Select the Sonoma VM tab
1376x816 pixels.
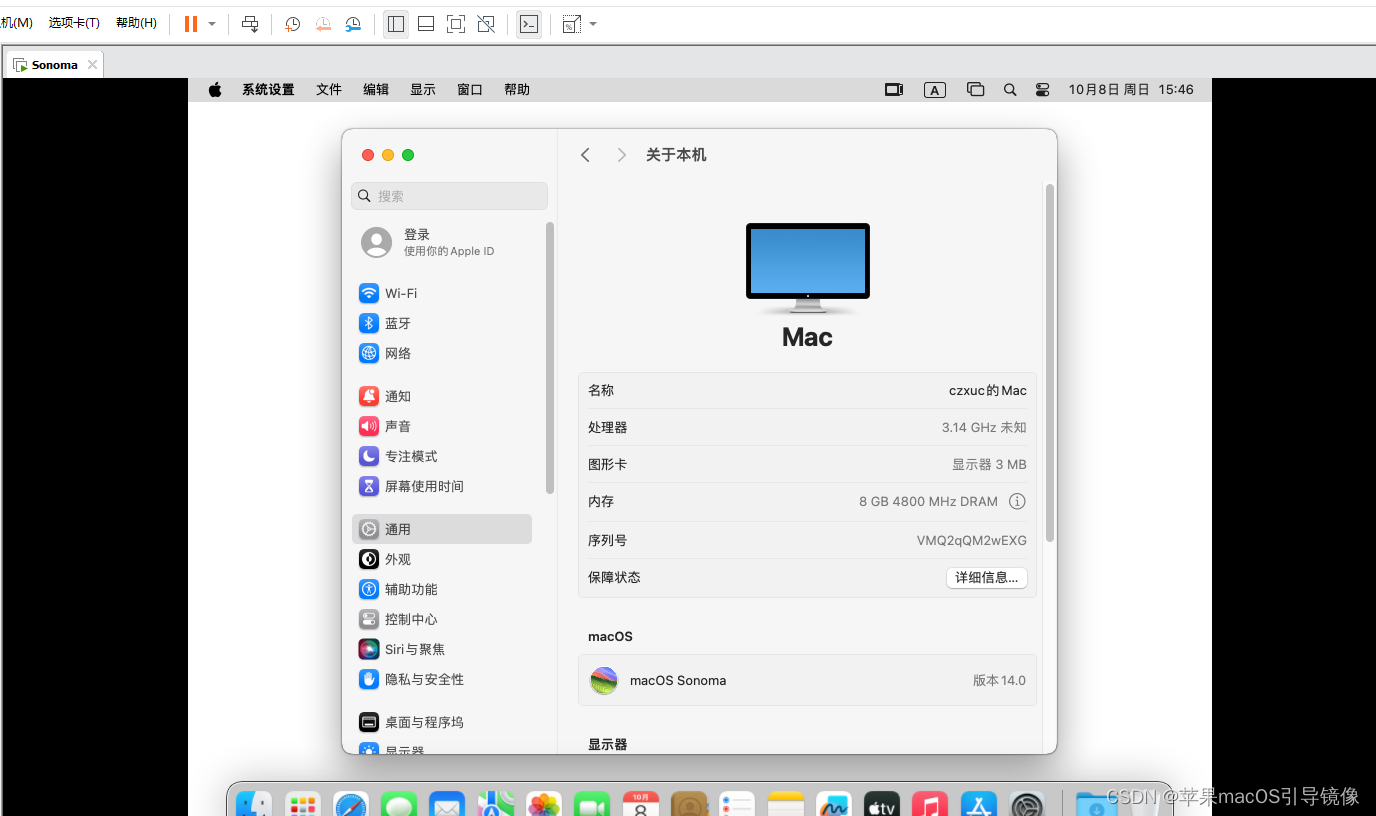tap(54, 65)
